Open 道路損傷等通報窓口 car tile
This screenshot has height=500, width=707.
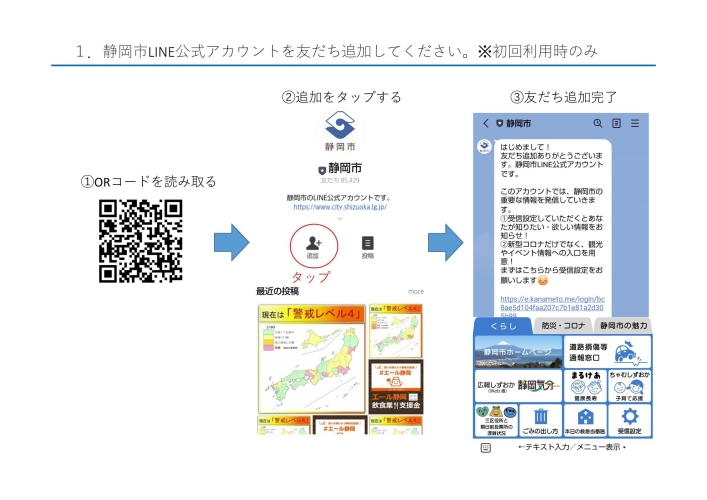pyautogui.click(x=607, y=352)
